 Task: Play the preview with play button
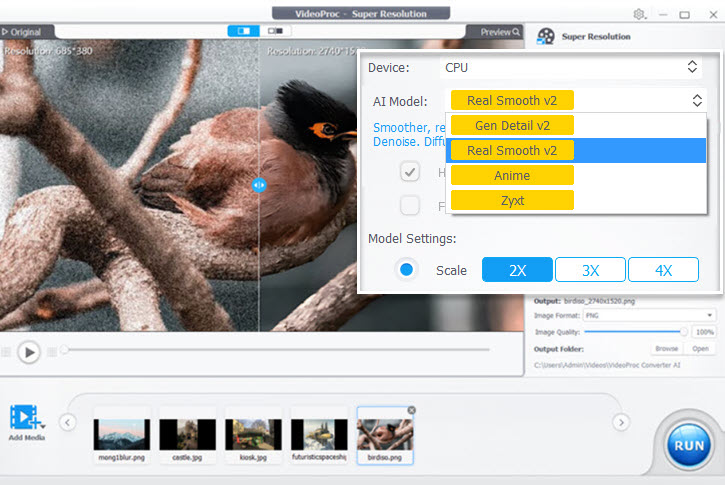29,352
